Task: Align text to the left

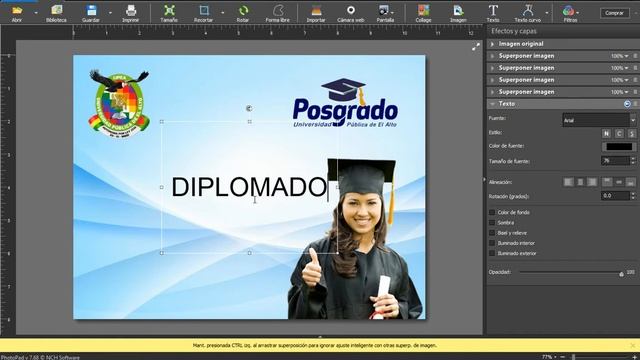Action: coord(568,182)
